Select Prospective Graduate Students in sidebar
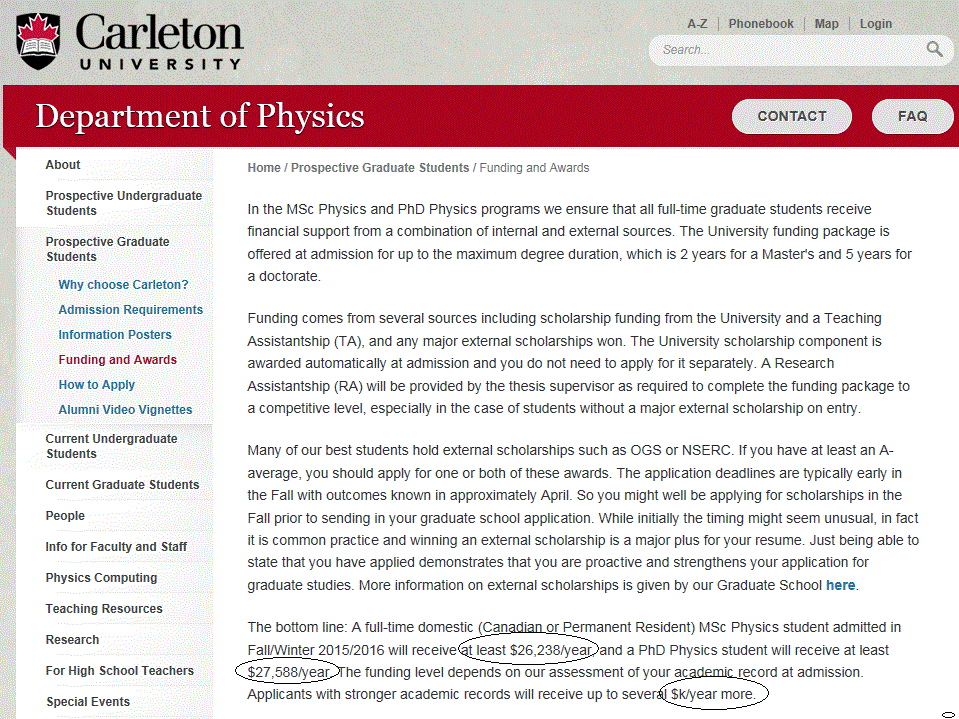This screenshot has width=959, height=719. (x=107, y=249)
